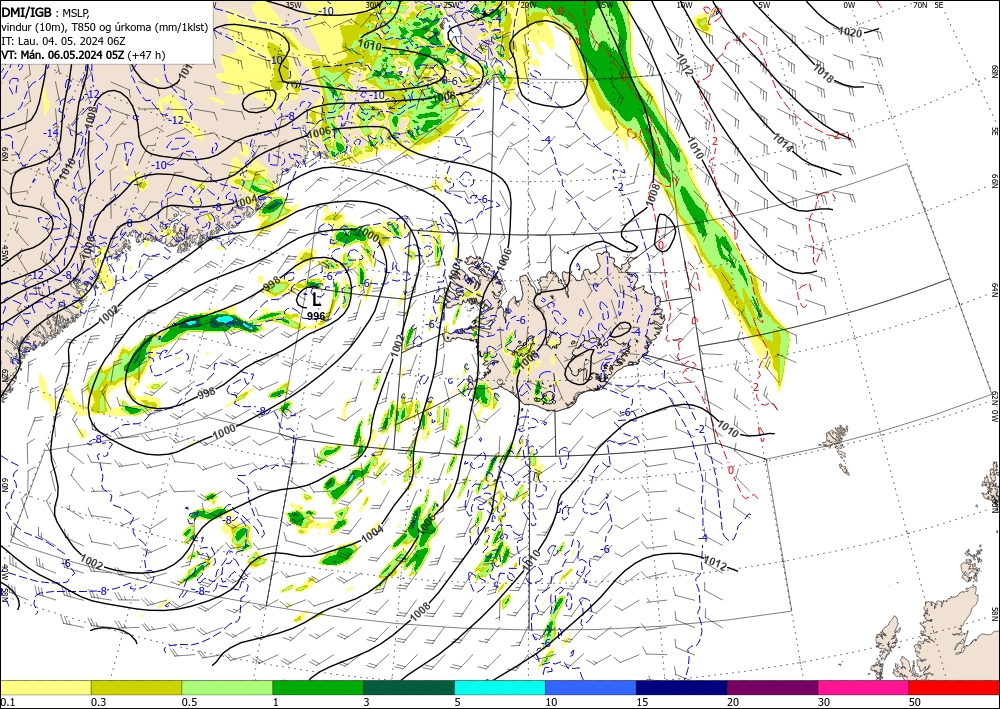This screenshot has width=1000, height=709.
Task: Click the '996' pressure value under the L
Action: [x=316, y=316]
